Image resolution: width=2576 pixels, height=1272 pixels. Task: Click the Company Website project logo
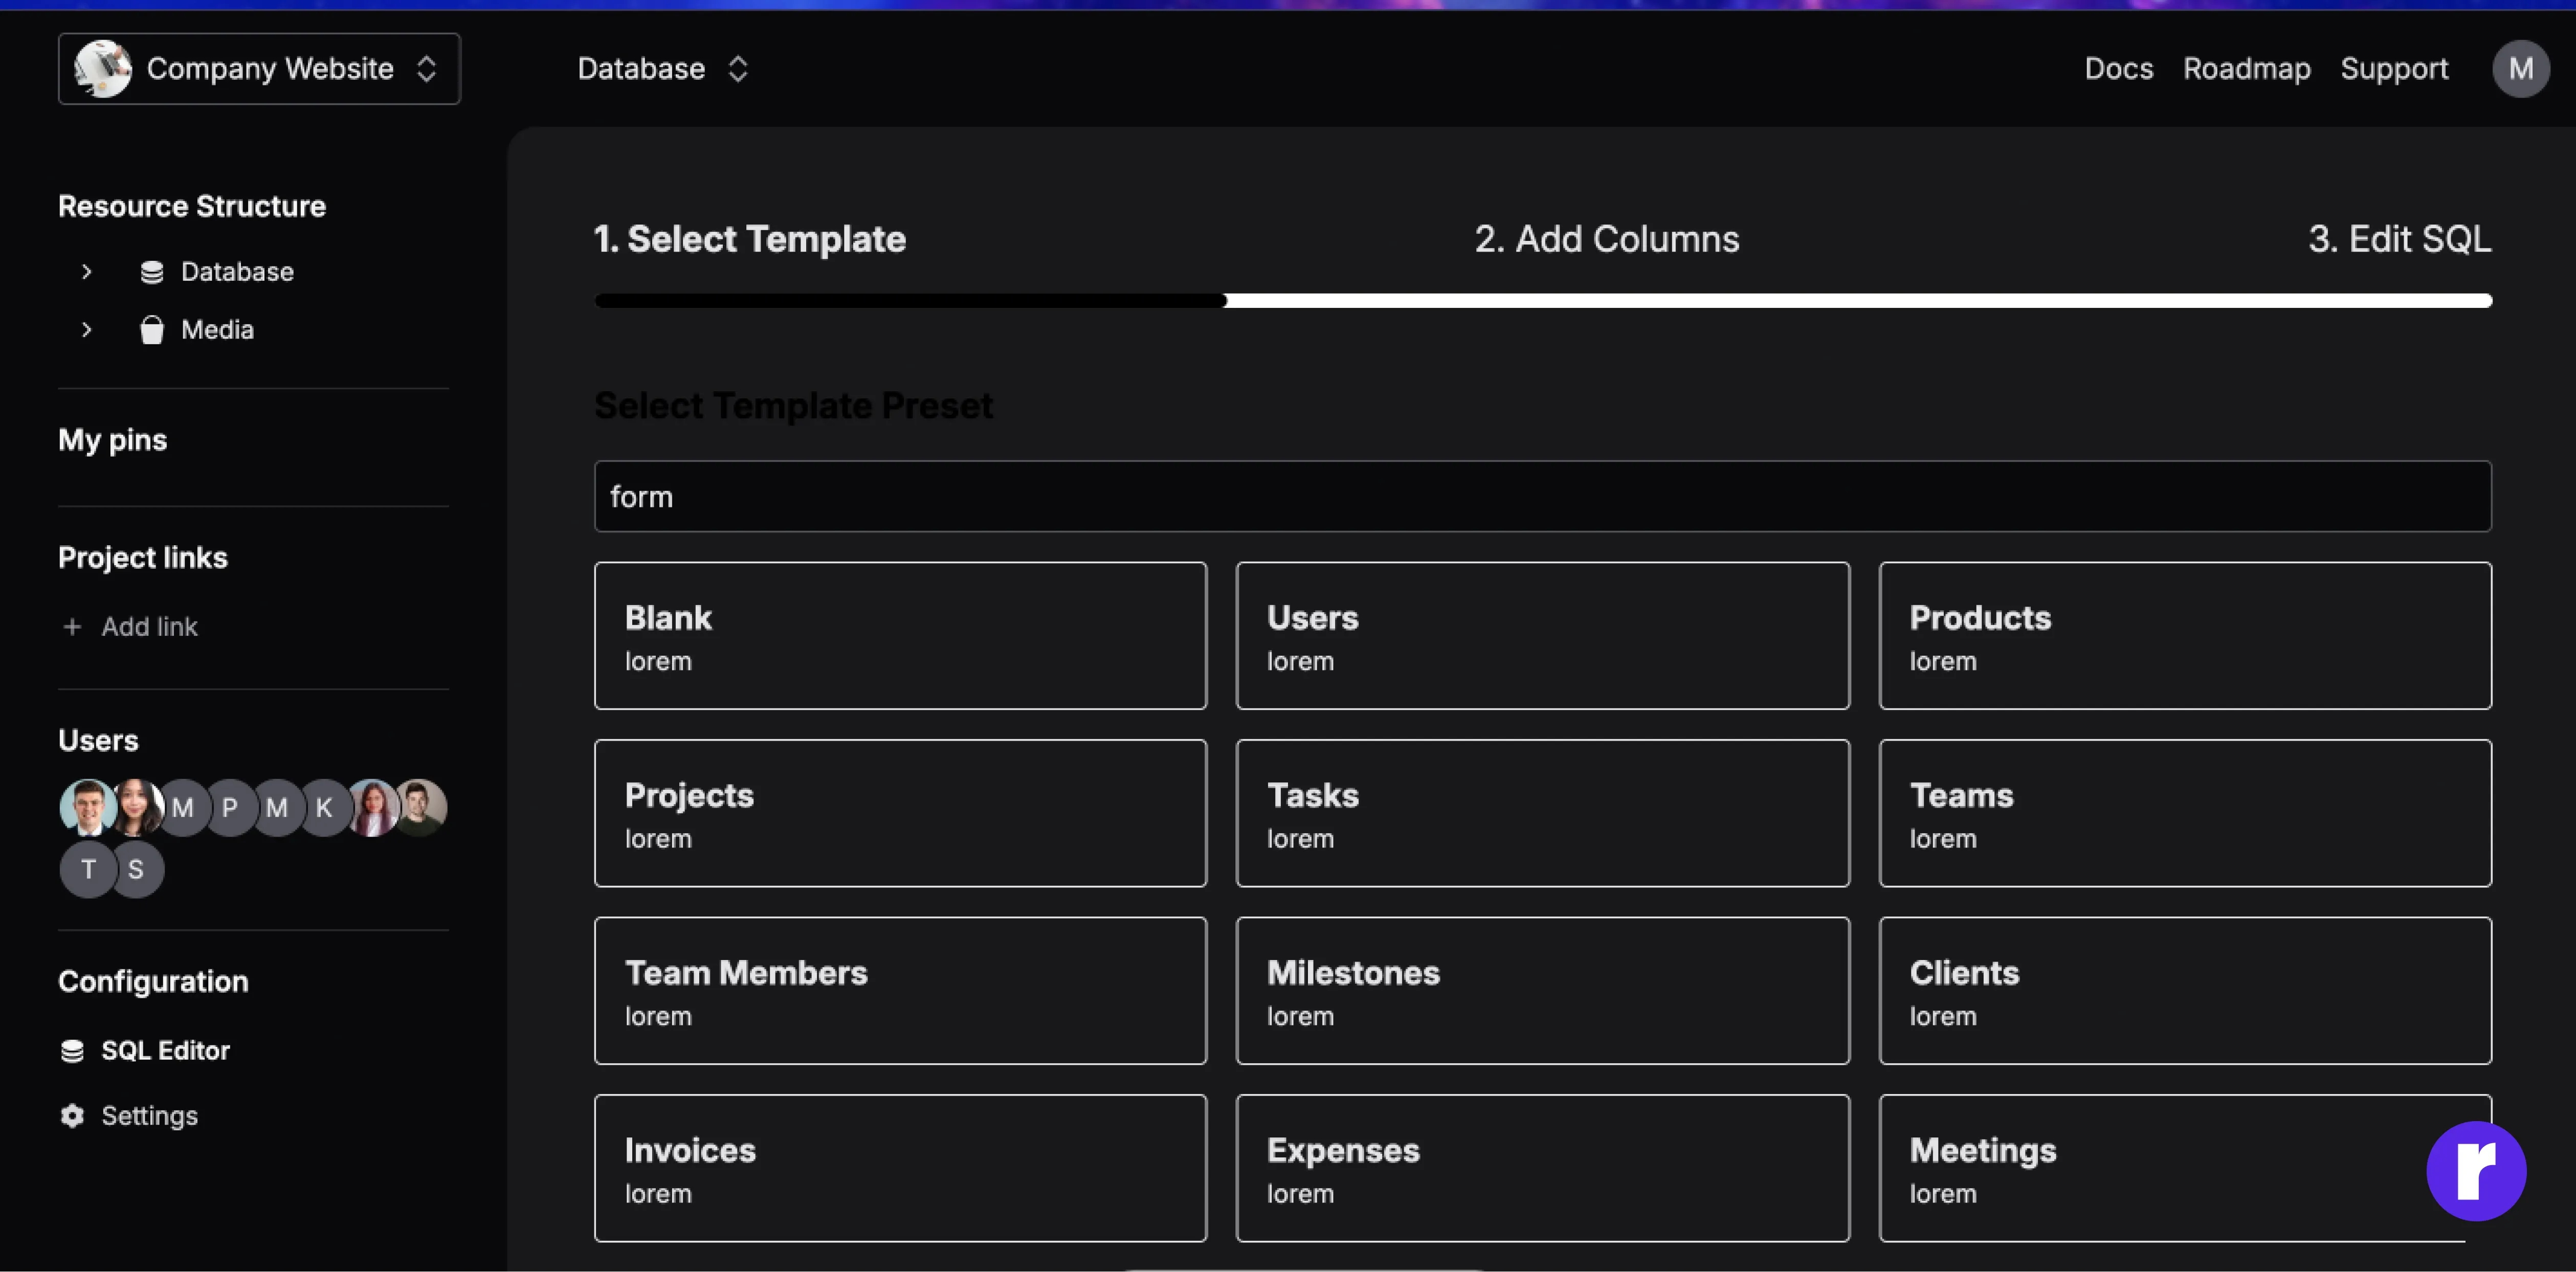[x=102, y=68]
